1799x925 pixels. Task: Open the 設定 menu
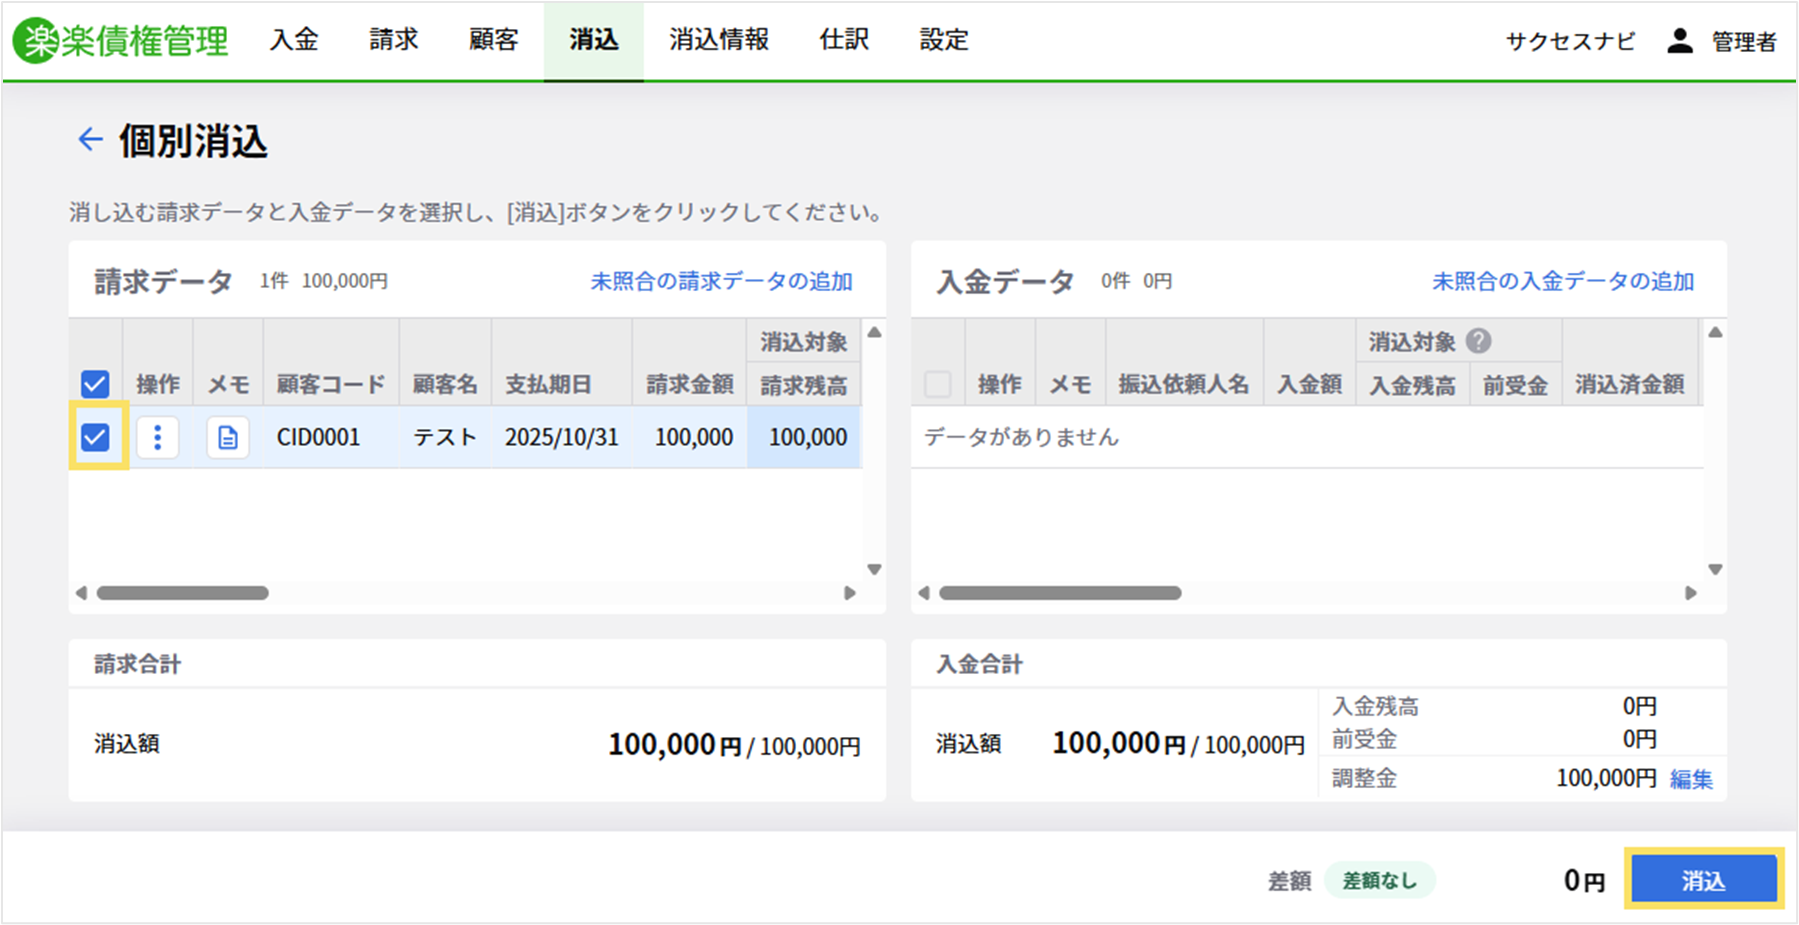pyautogui.click(x=944, y=40)
